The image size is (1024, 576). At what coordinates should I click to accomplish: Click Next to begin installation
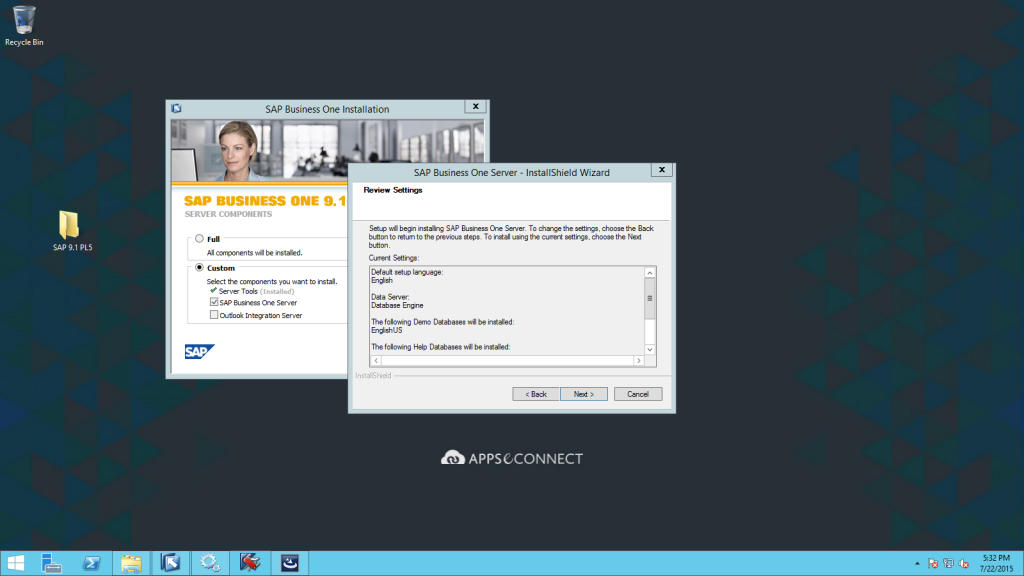coord(584,394)
